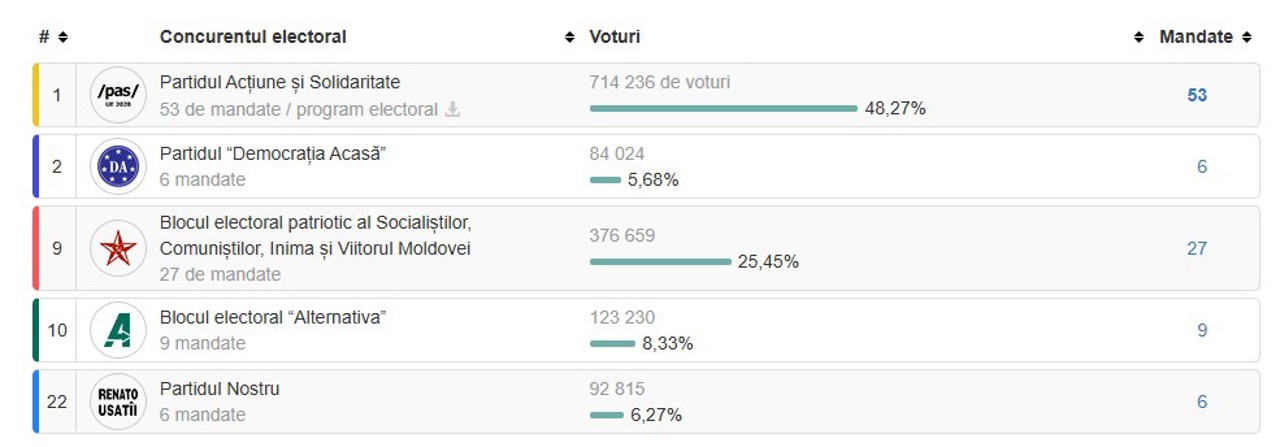The height and width of the screenshot is (447, 1280).
Task: Open Partidul "Democrația Acasă" entry
Action: [273, 154]
